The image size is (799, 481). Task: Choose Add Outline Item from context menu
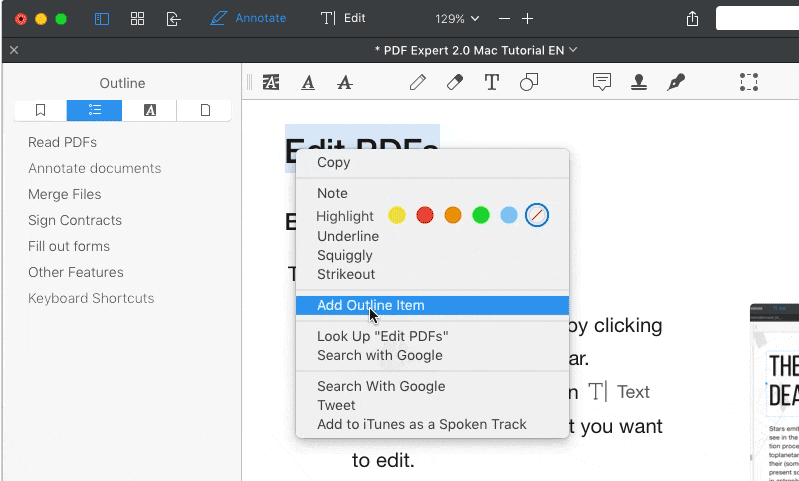pyautogui.click(x=371, y=306)
